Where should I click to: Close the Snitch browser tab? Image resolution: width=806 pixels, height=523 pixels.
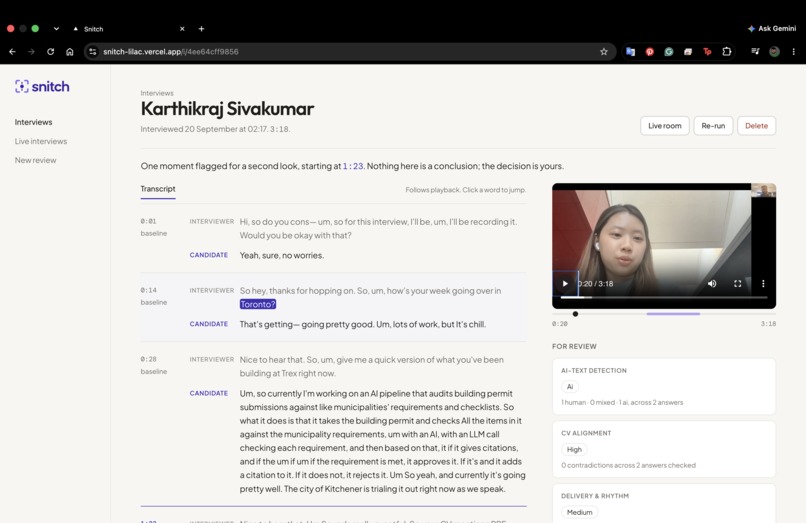(182, 29)
